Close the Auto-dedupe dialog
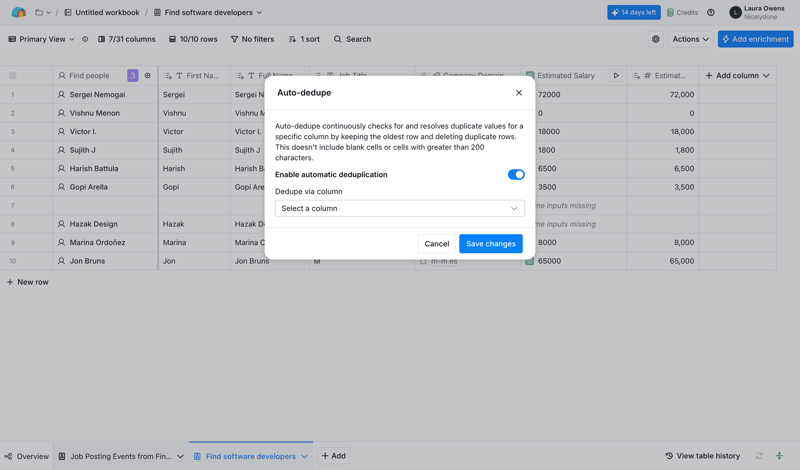 click(x=519, y=92)
